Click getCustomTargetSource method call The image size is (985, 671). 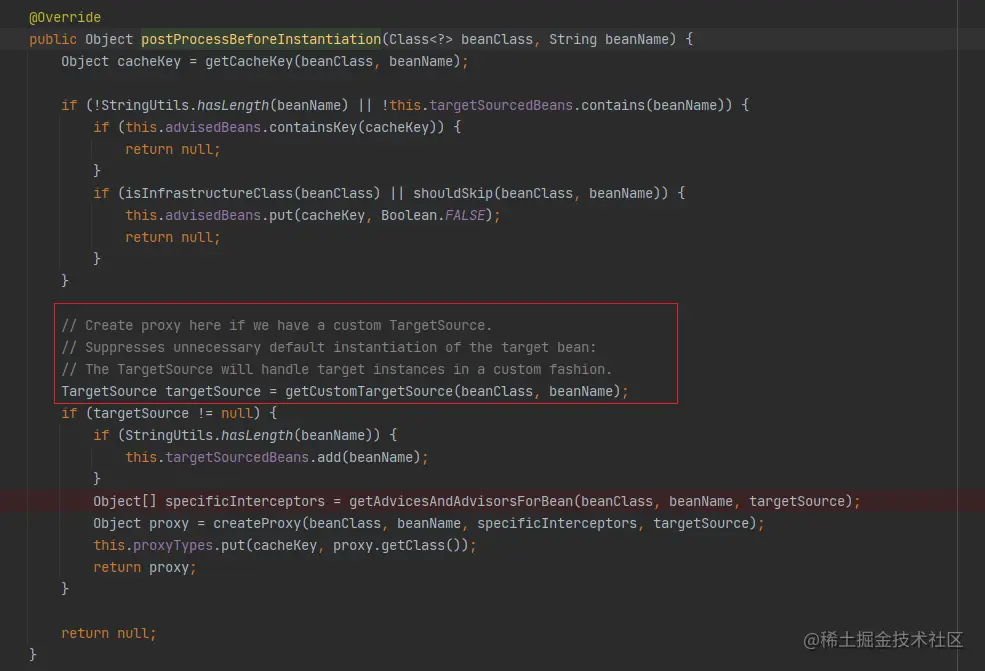pyautogui.click(x=369, y=391)
